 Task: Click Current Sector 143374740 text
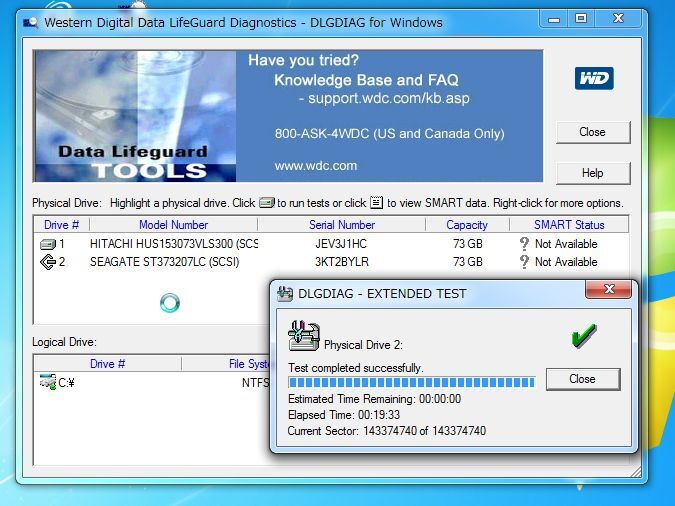[x=387, y=431]
